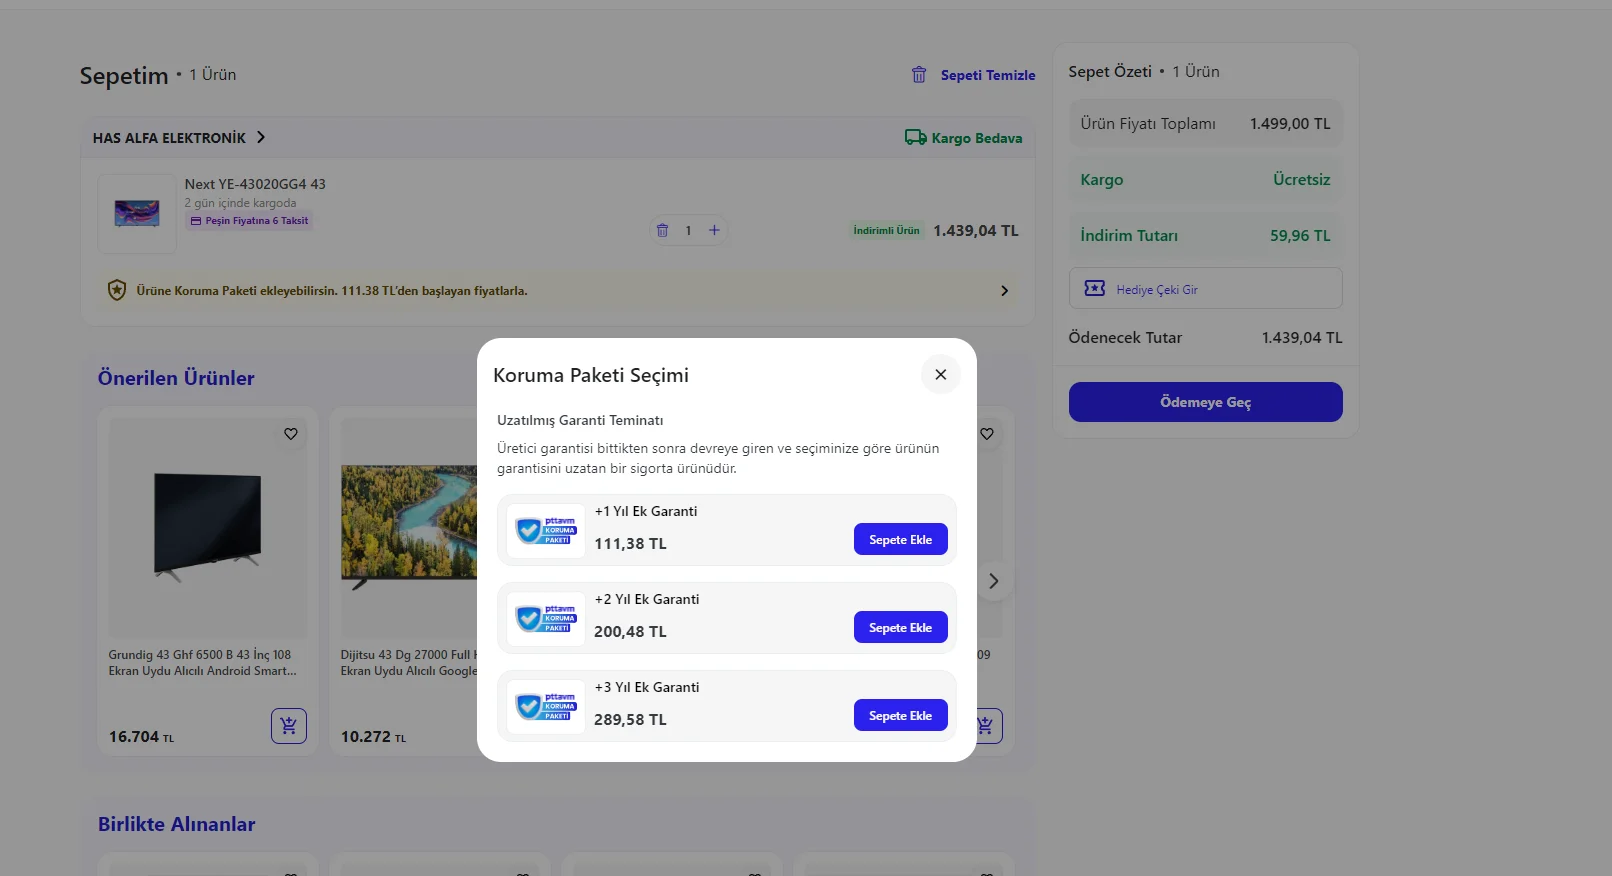Expand the Koruma Paketi banner arrow
This screenshot has height=876, width=1612.
coord(1004,291)
